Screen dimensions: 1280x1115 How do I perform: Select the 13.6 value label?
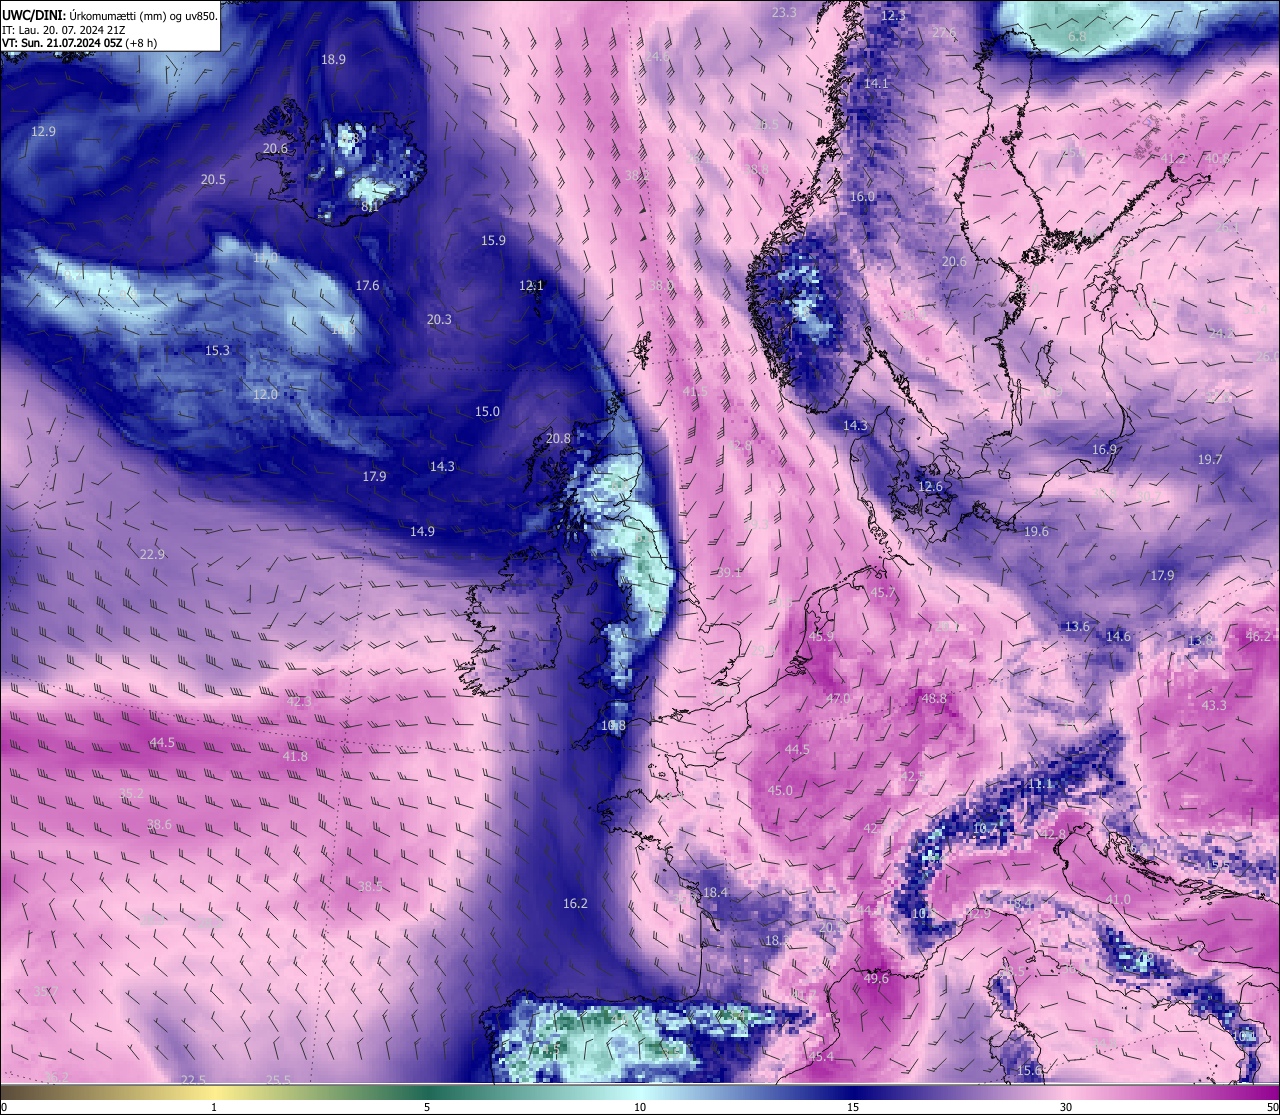(1077, 626)
